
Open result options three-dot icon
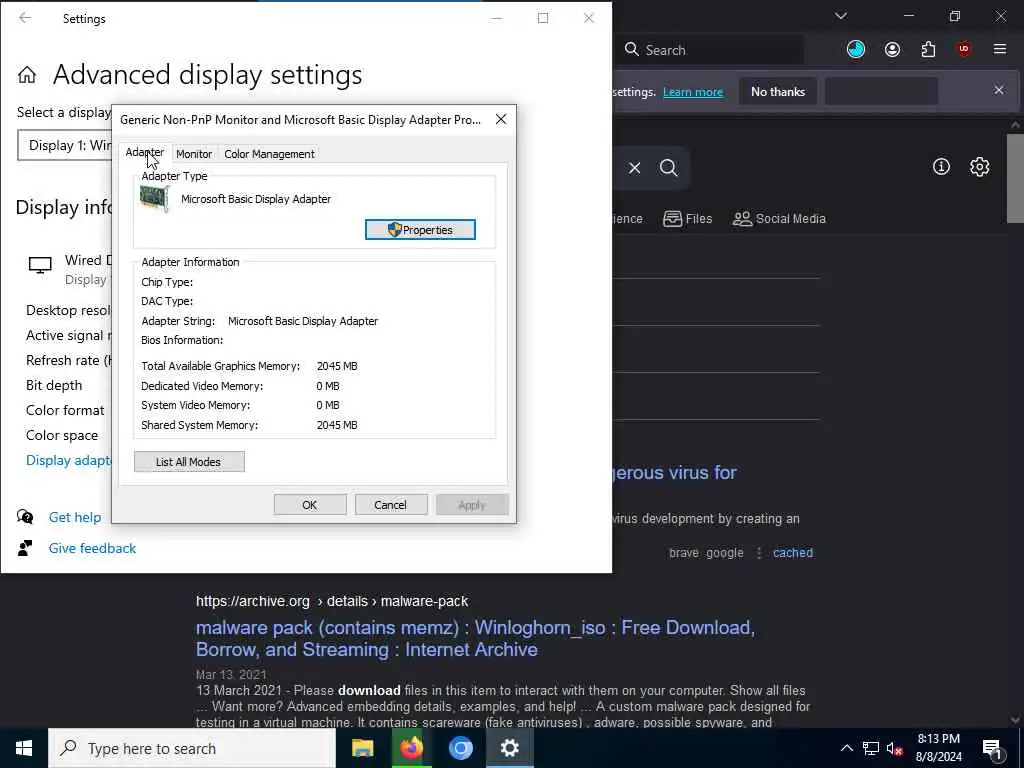click(758, 553)
